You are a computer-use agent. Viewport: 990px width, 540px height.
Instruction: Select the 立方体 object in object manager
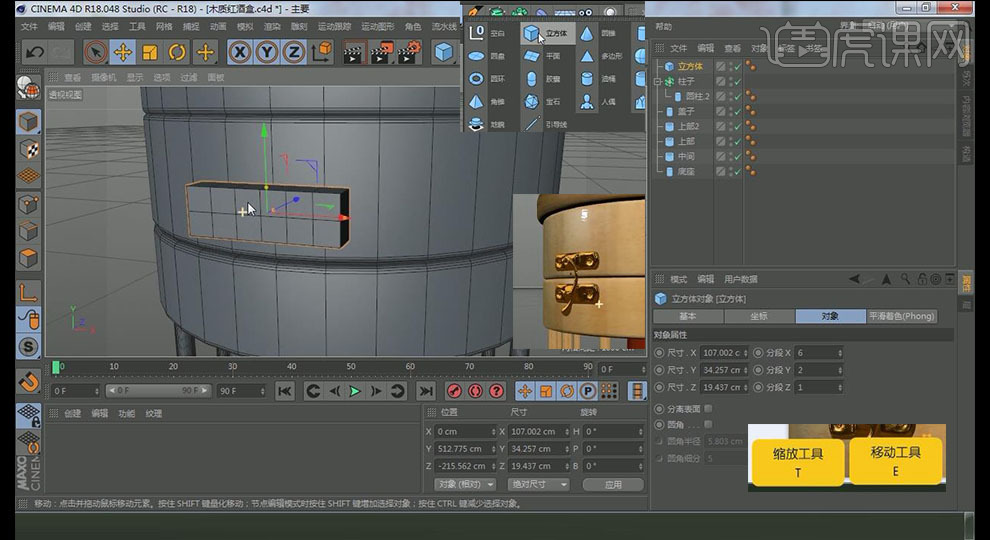(x=690, y=66)
